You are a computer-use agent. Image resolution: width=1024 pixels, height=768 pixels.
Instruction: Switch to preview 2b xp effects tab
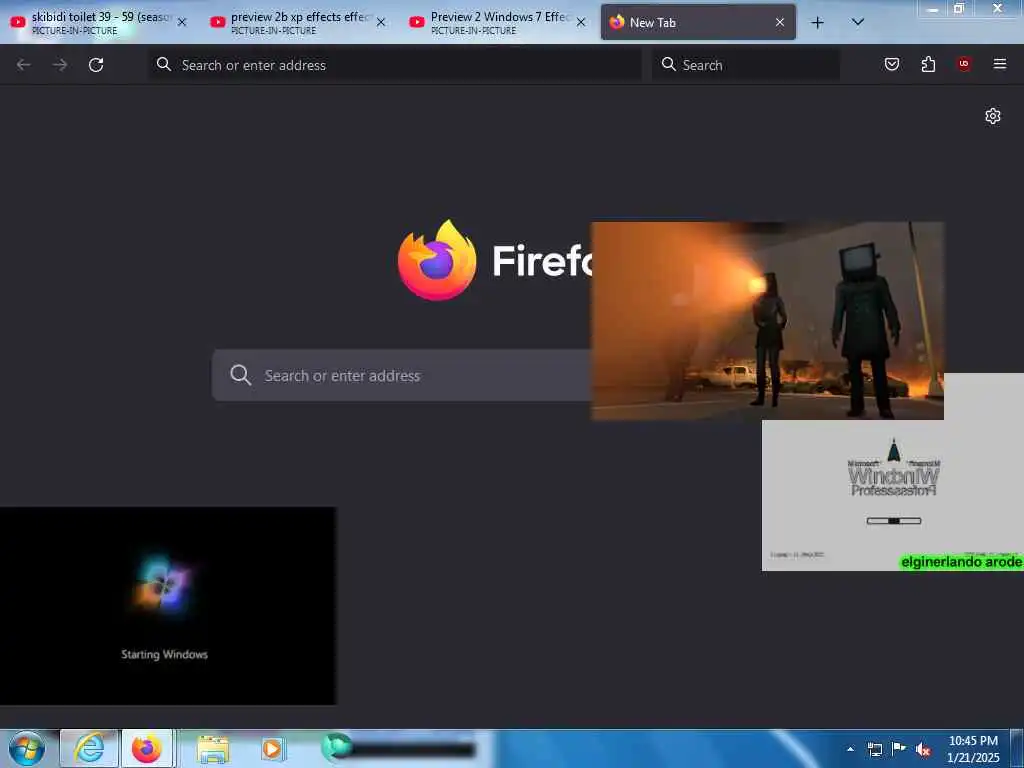(x=299, y=22)
